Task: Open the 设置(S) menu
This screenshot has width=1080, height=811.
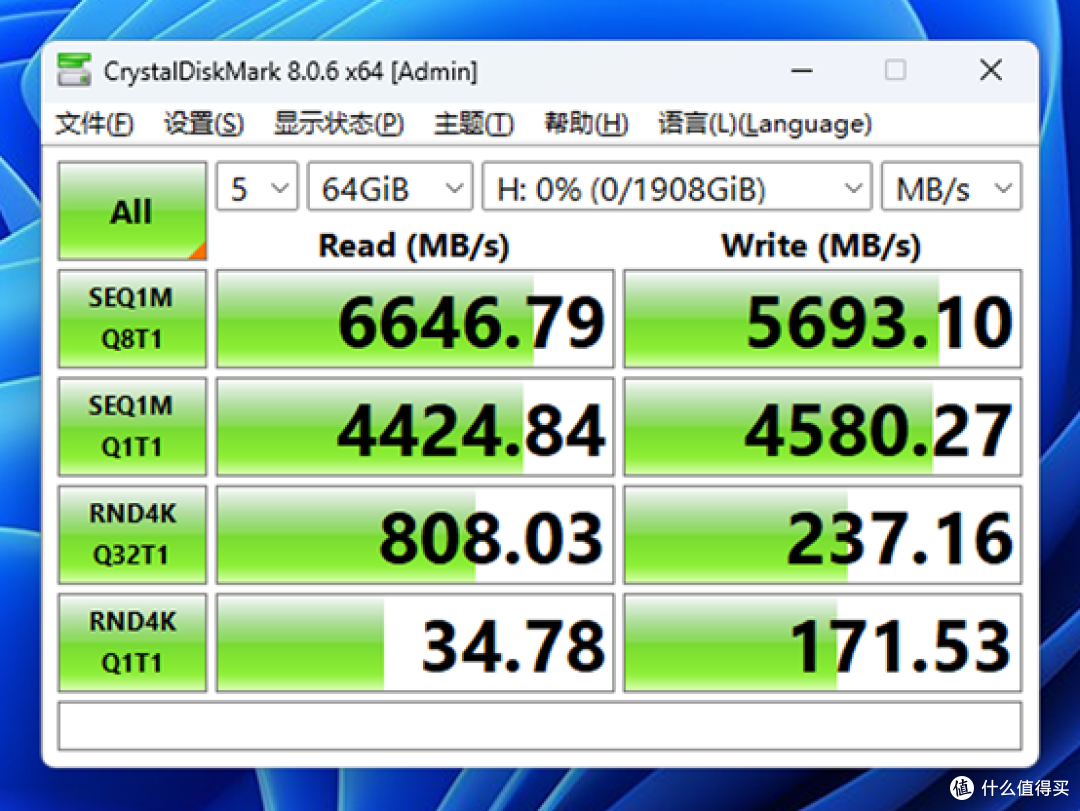Action: (x=204, y=124)
